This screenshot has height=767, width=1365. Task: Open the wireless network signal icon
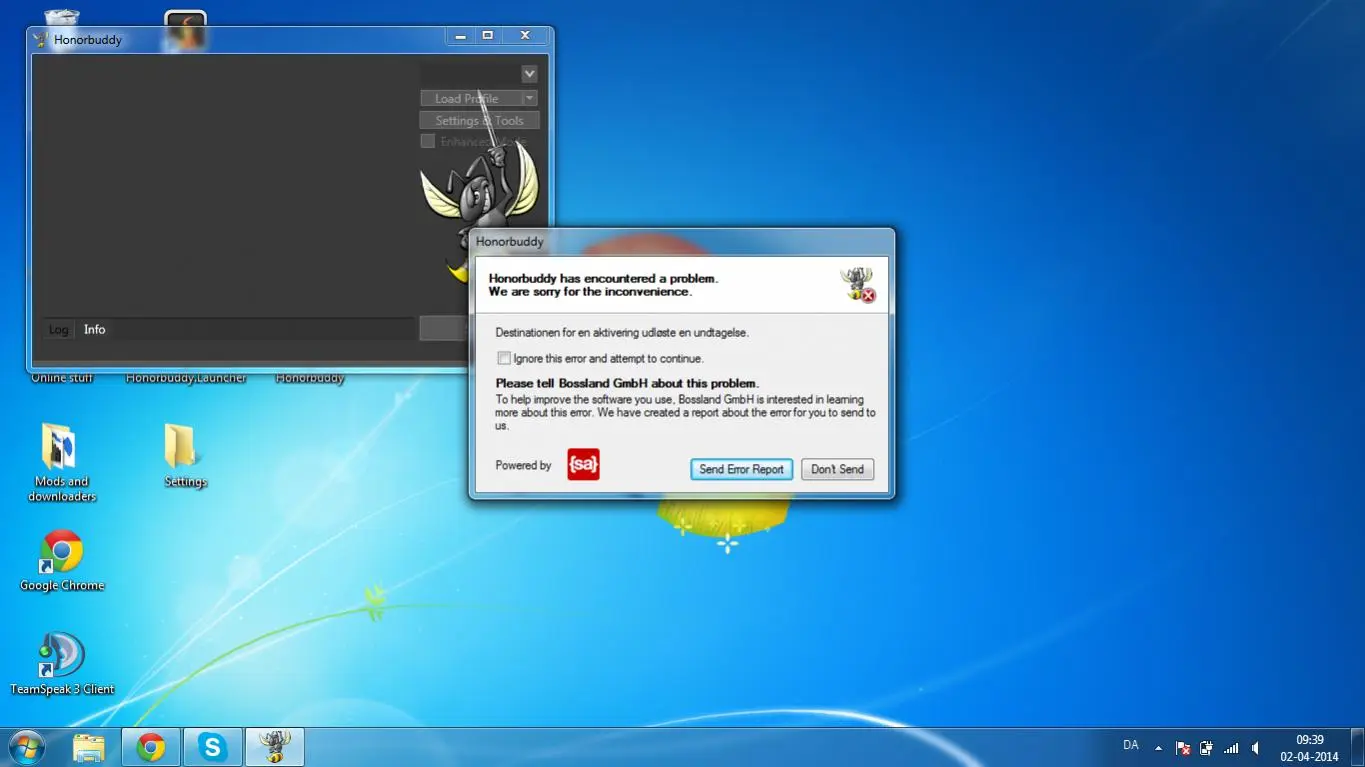[x=1231, y=747]
